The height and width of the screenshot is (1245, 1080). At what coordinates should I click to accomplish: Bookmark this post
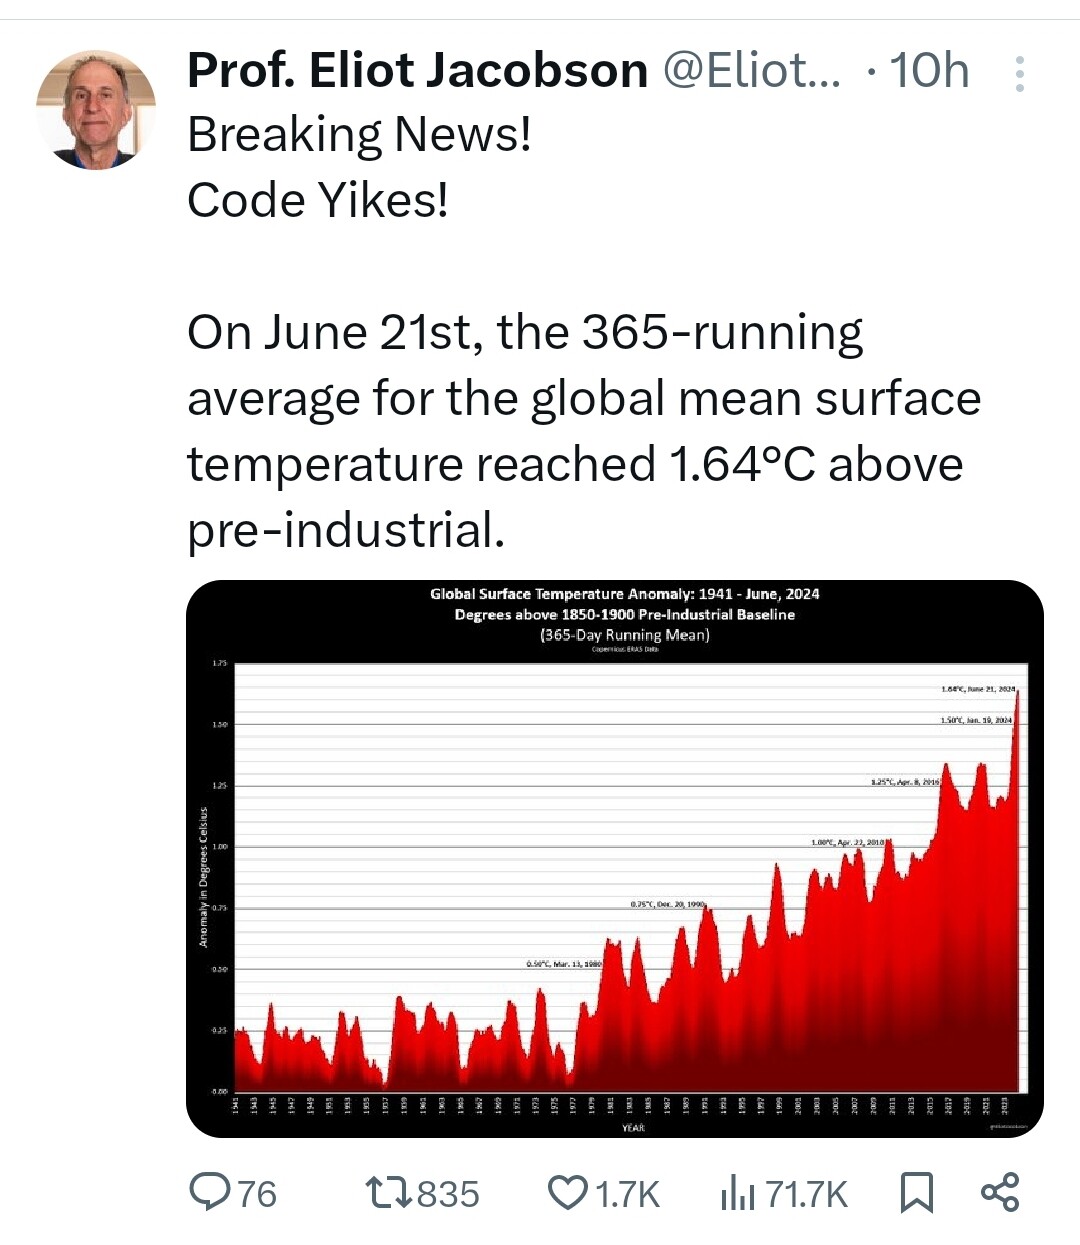917,1193
